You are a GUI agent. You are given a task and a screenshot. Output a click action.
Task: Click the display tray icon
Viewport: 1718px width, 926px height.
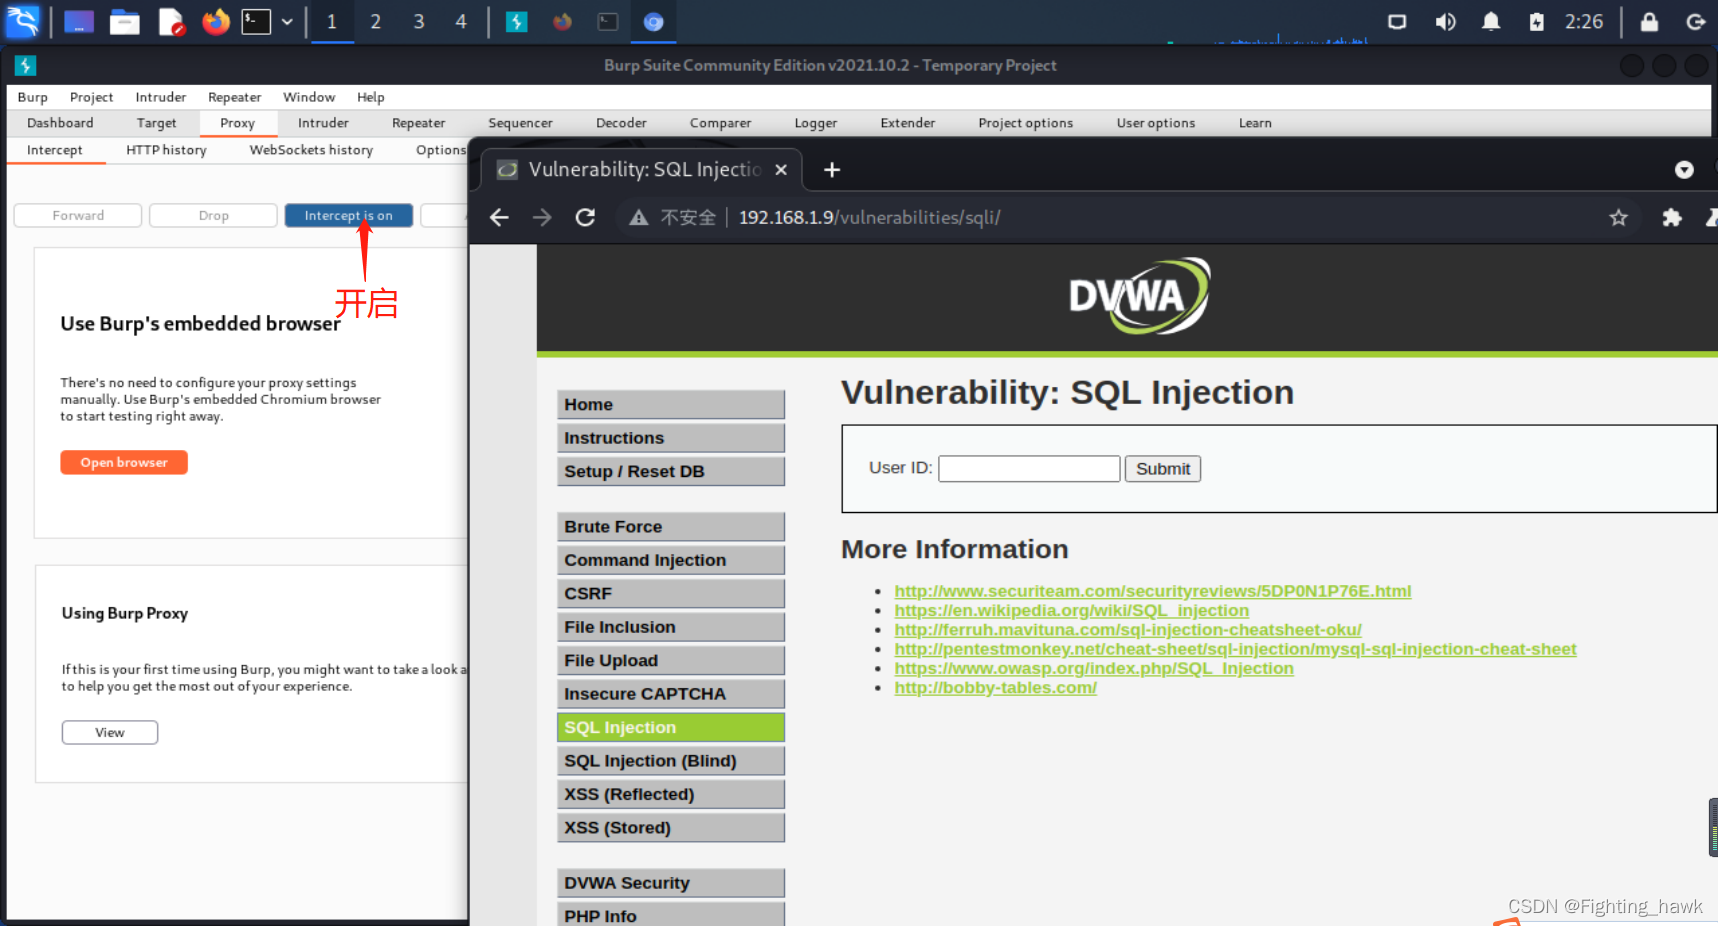(1397, 22)
